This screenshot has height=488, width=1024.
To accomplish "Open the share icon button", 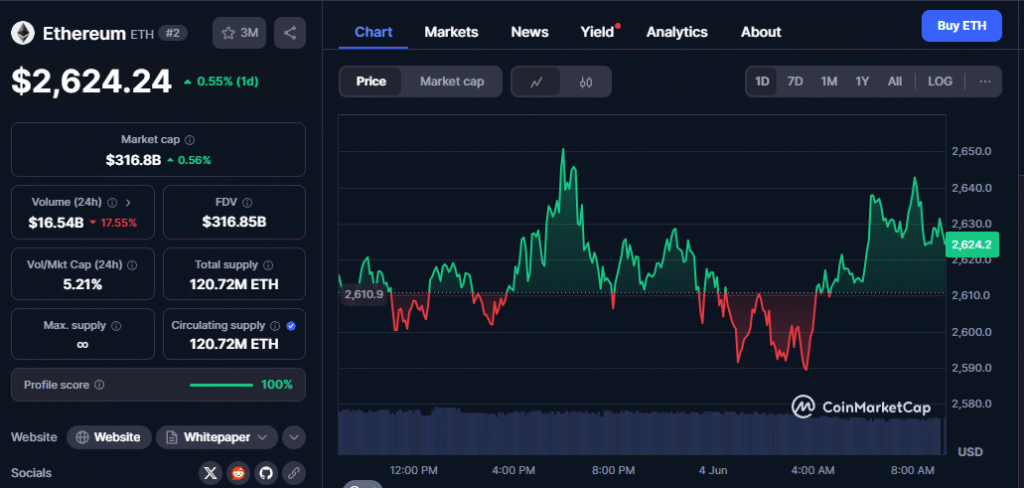I will pyautogui.click(x=290, y=33).
